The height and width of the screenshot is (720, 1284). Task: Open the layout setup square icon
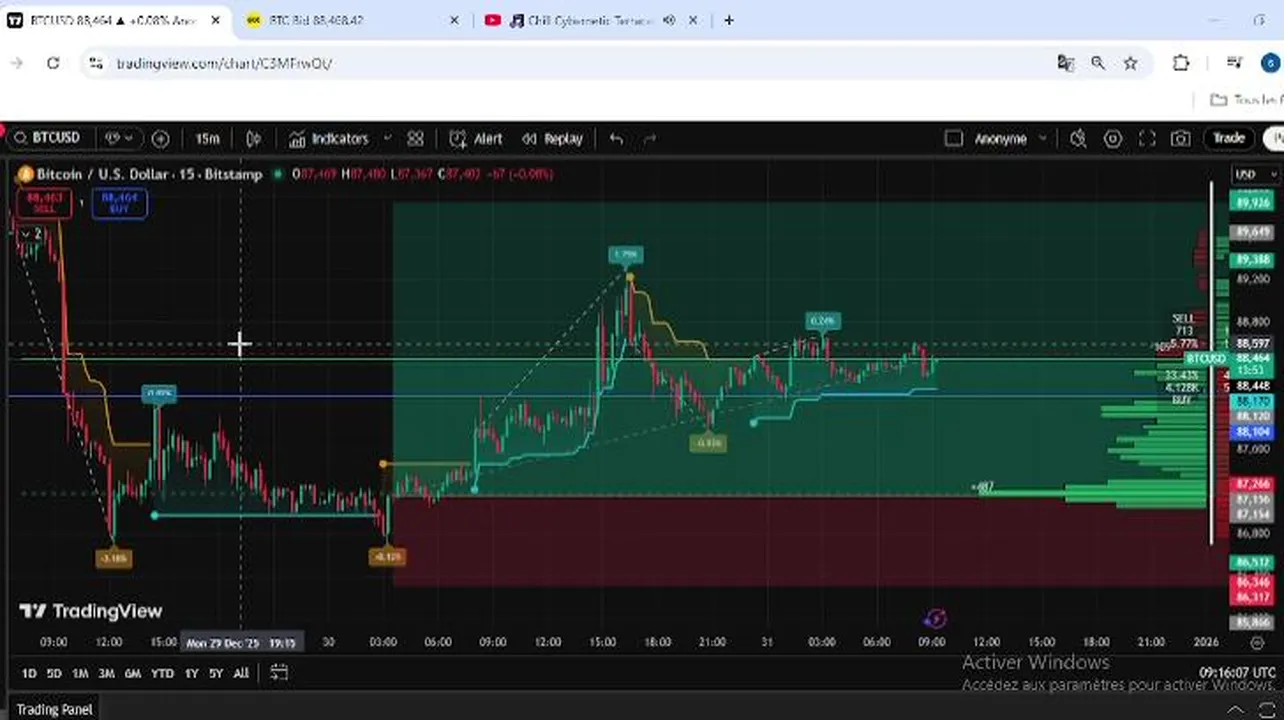click(953, 138)
